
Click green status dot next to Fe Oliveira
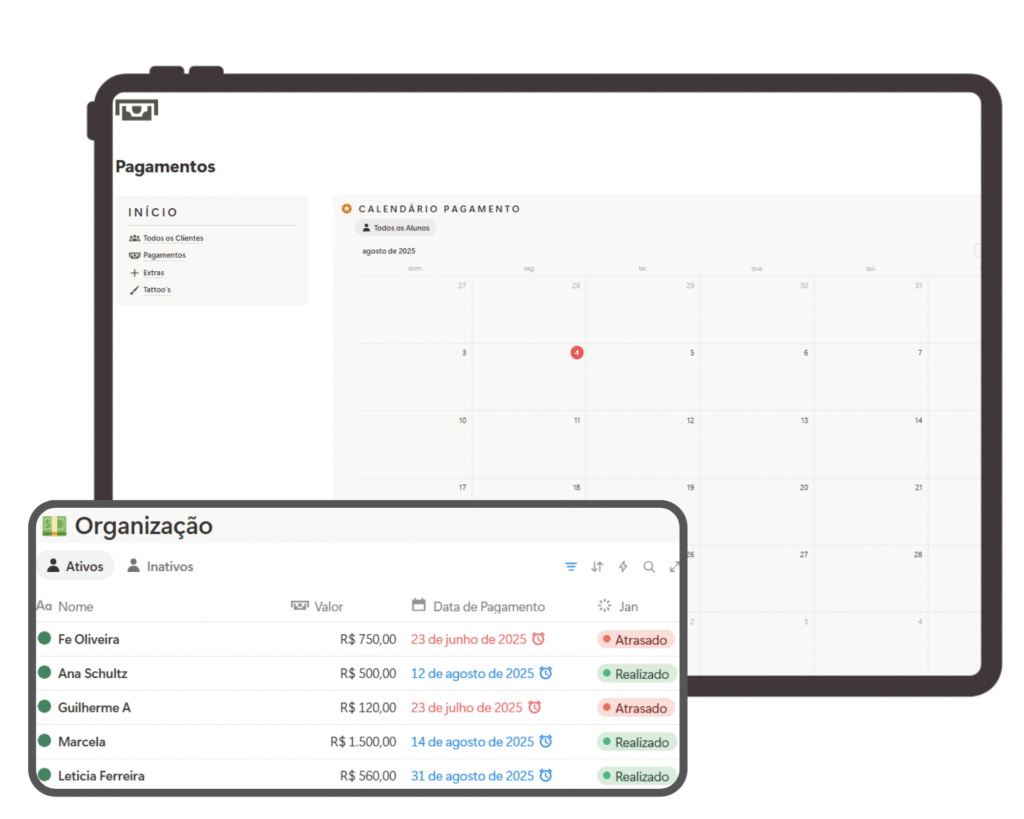(44, 638)
